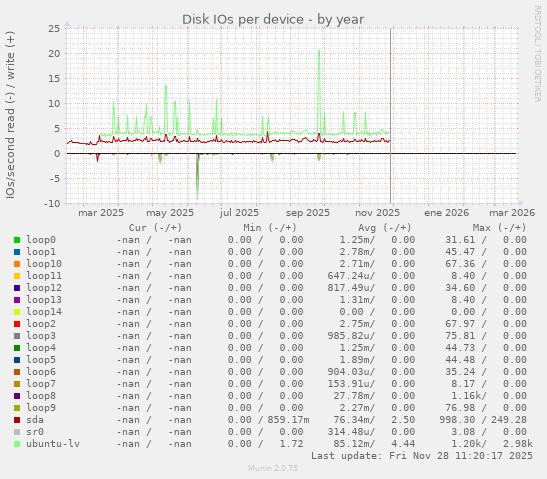
Task: Click the deepest negative spike near jun 2025
Action: pyautogui.click(x=197, y=177)
